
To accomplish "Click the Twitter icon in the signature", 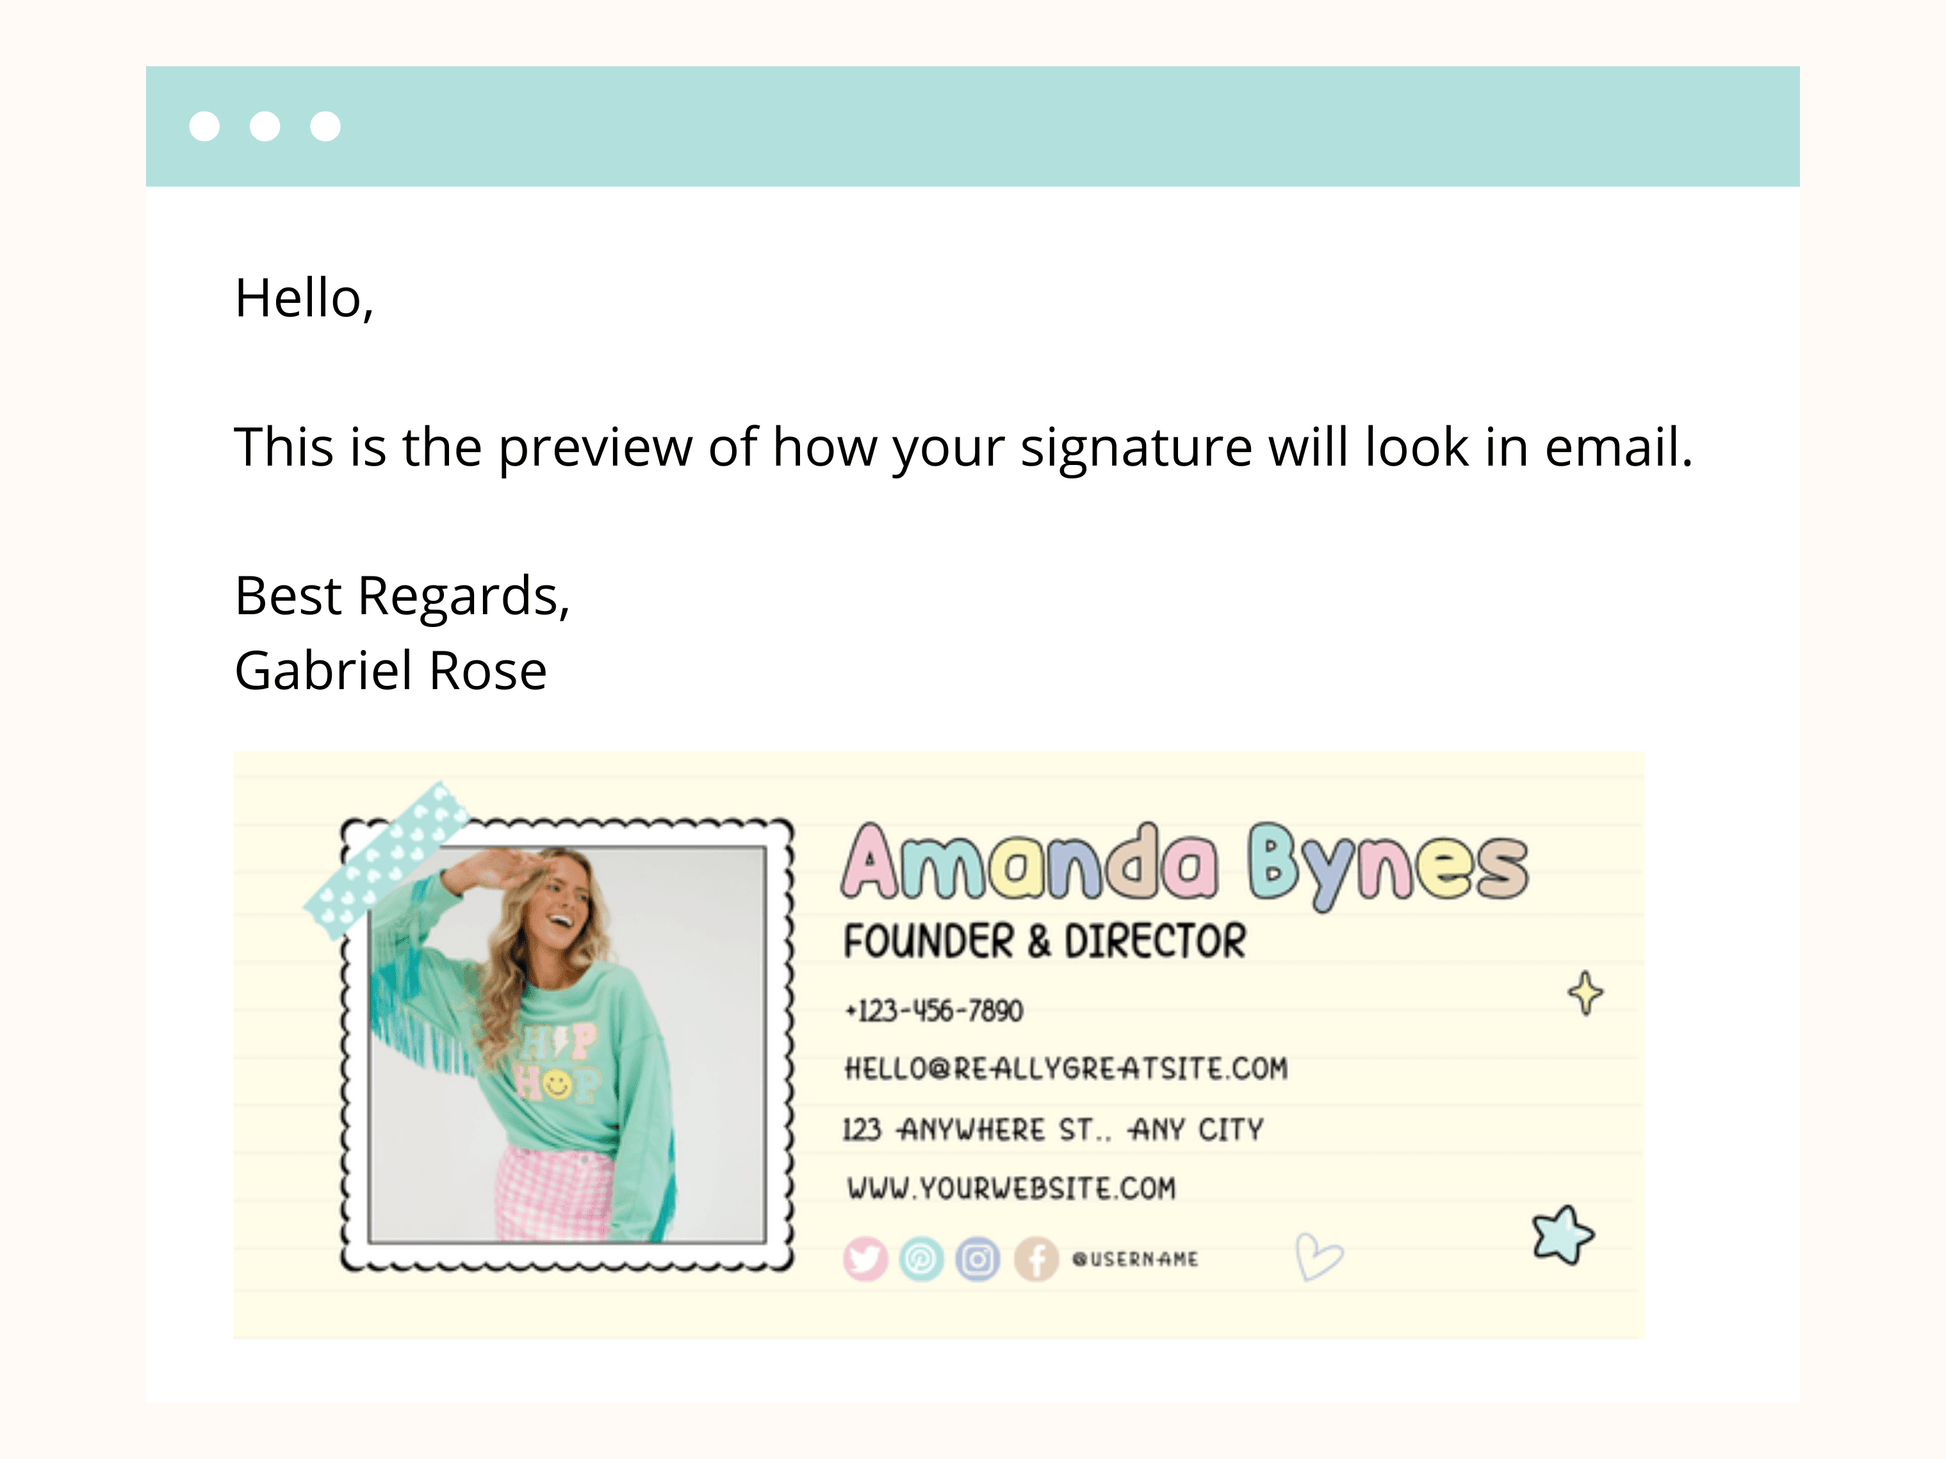I will pos(865,1259).
